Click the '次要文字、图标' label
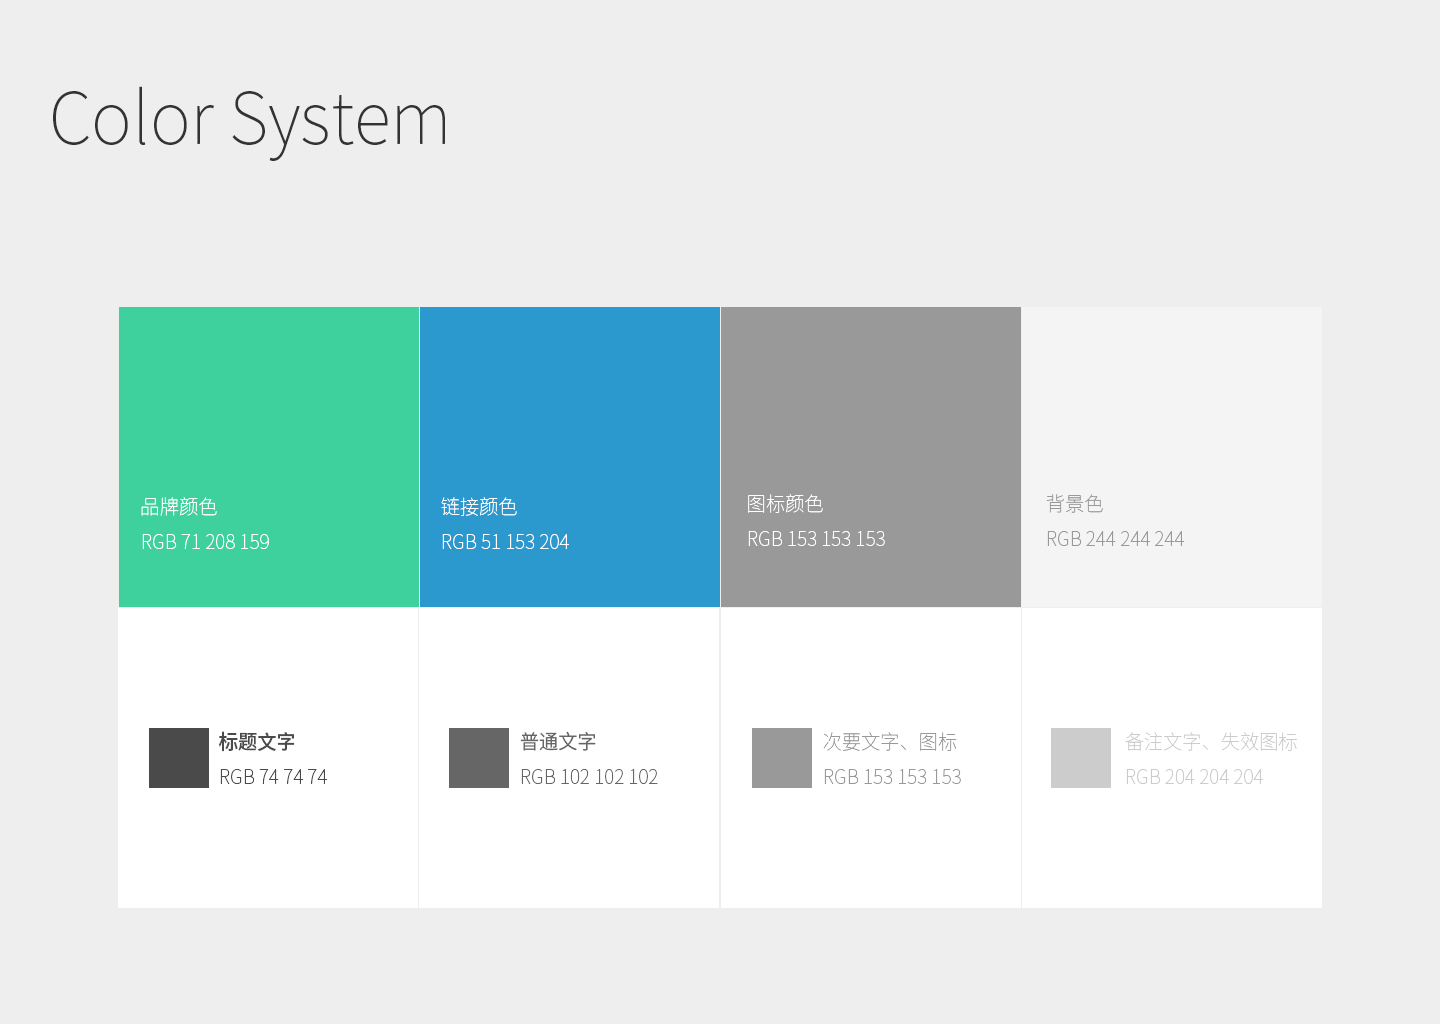This screenshot has height=1024, width=1440. (x=890, y=742)
